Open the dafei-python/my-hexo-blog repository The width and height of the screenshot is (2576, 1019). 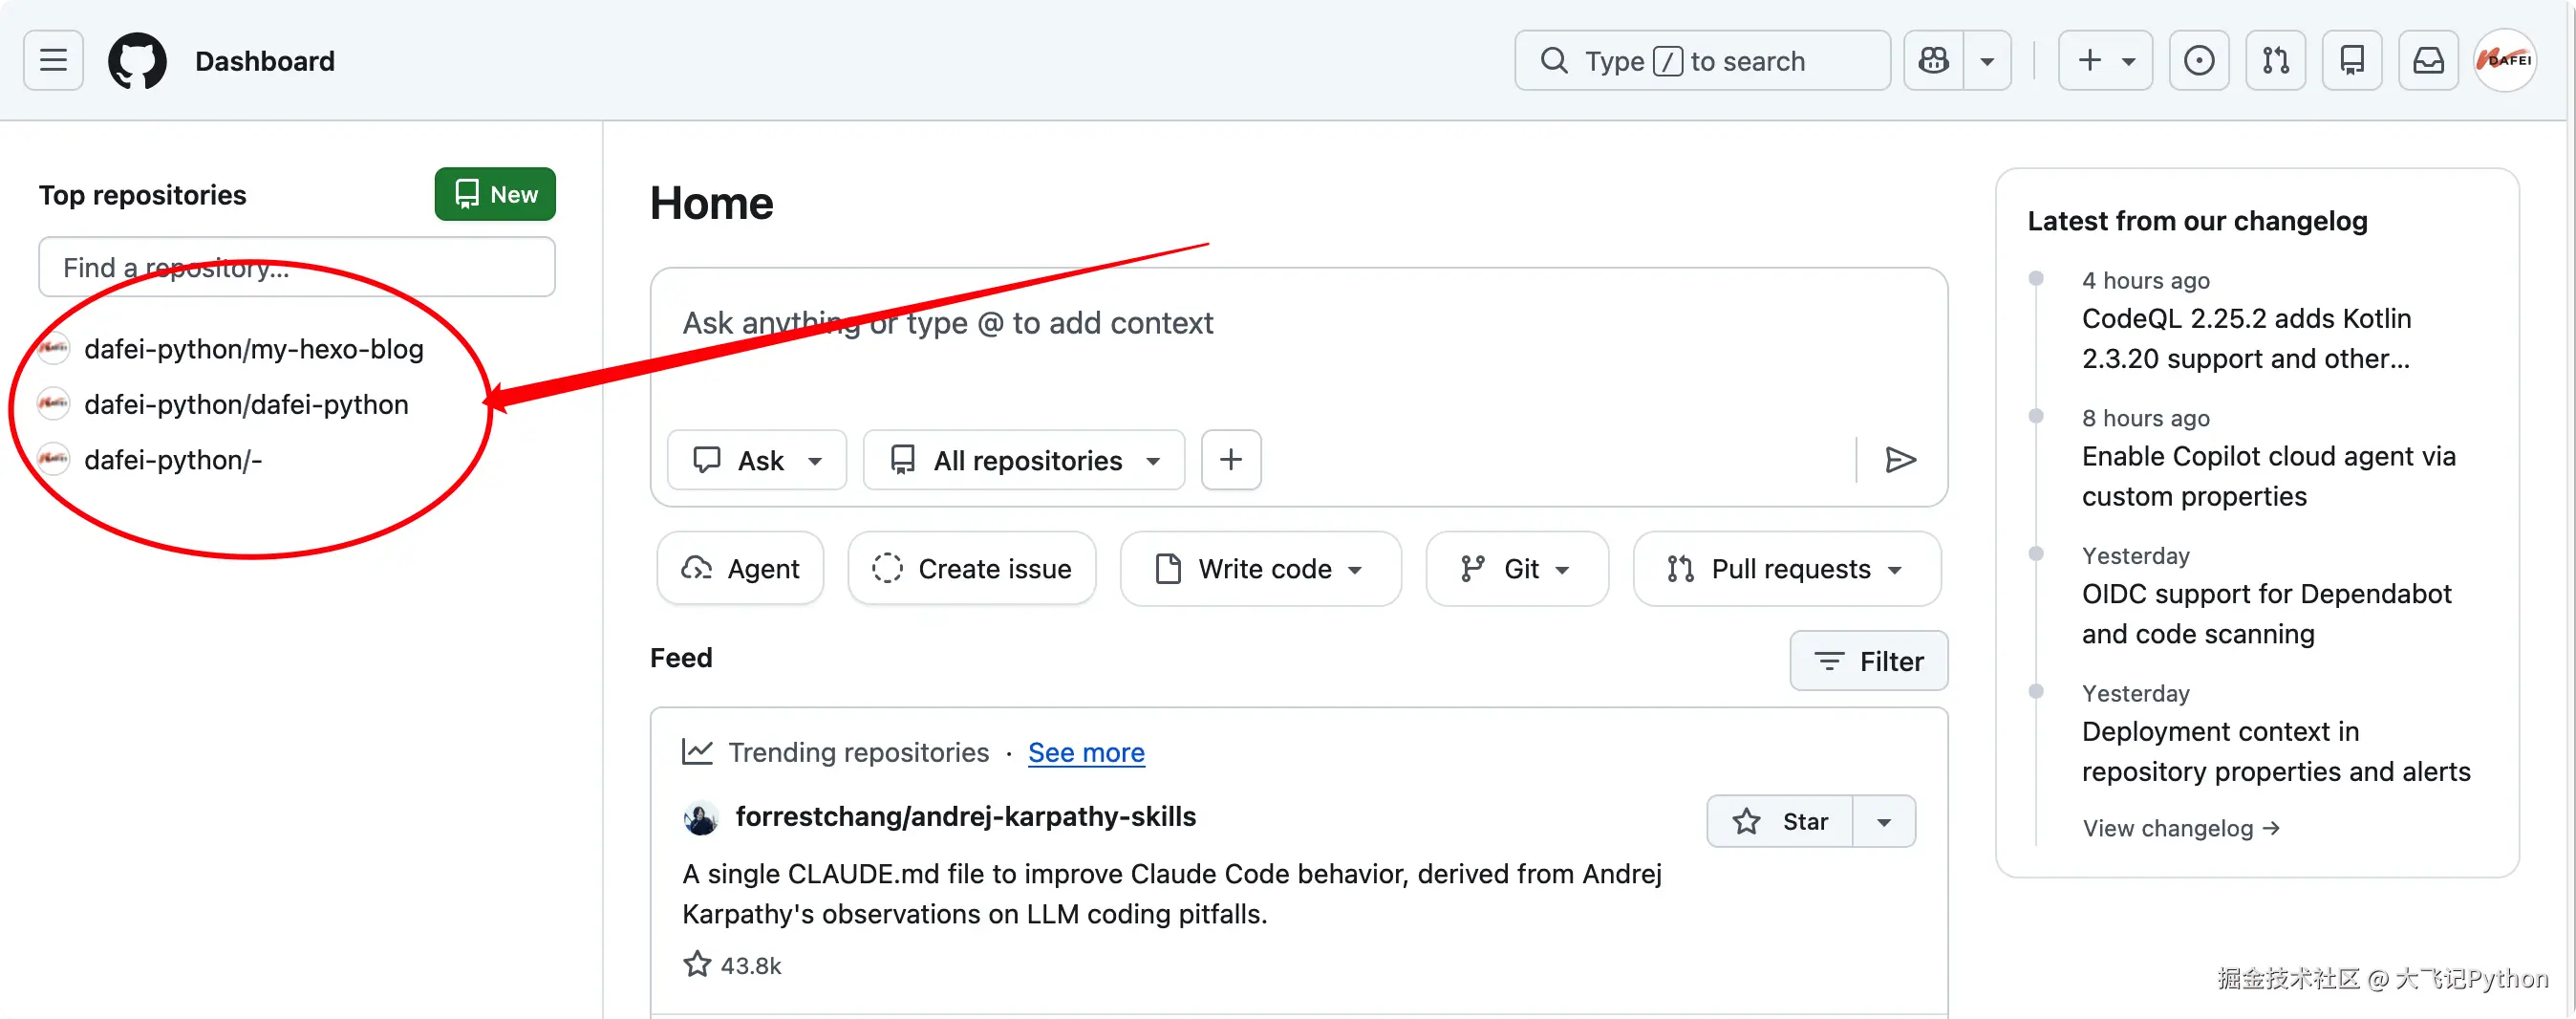click(x=253, y=349)
